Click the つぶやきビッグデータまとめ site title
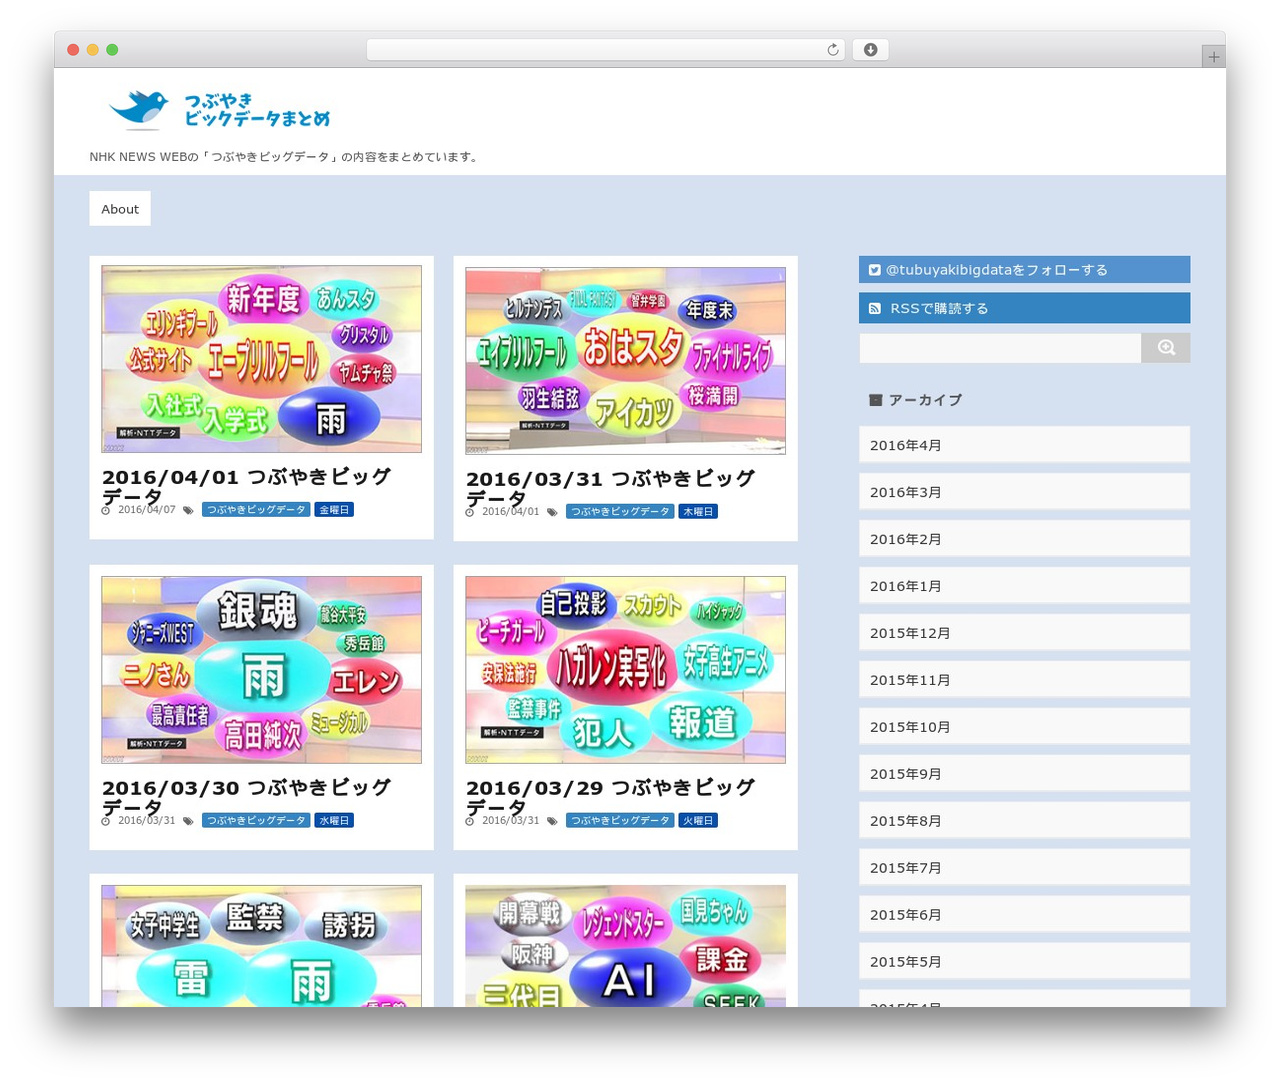Viewport: 1280px width, 1084px height. click(257, 110)
